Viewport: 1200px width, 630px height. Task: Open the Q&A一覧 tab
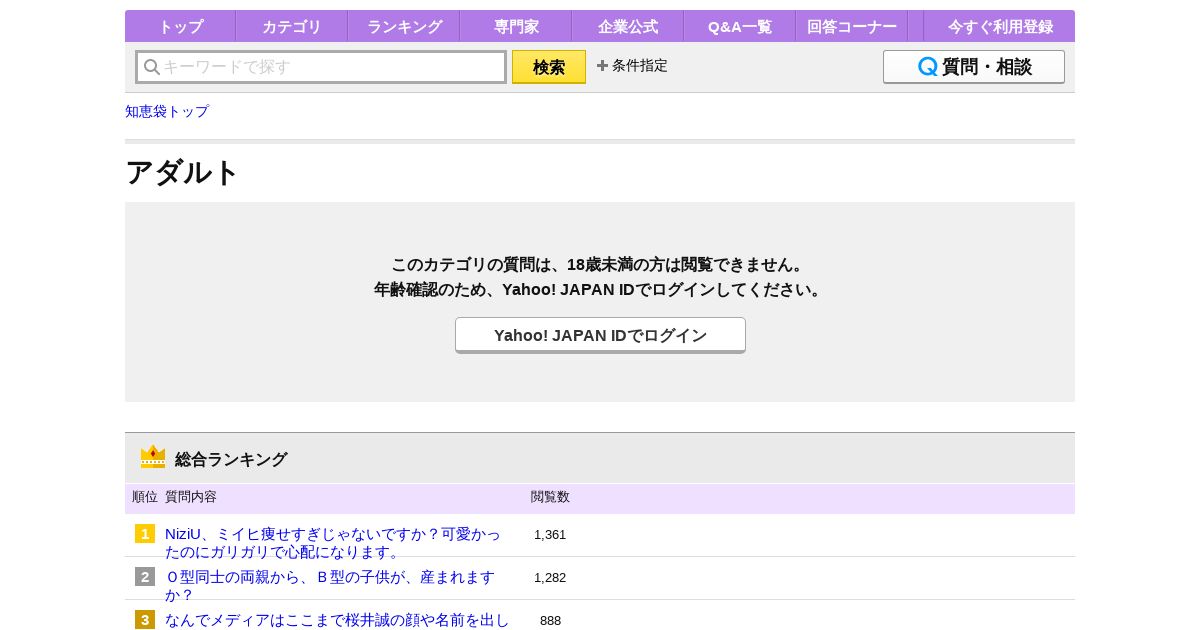740,27
